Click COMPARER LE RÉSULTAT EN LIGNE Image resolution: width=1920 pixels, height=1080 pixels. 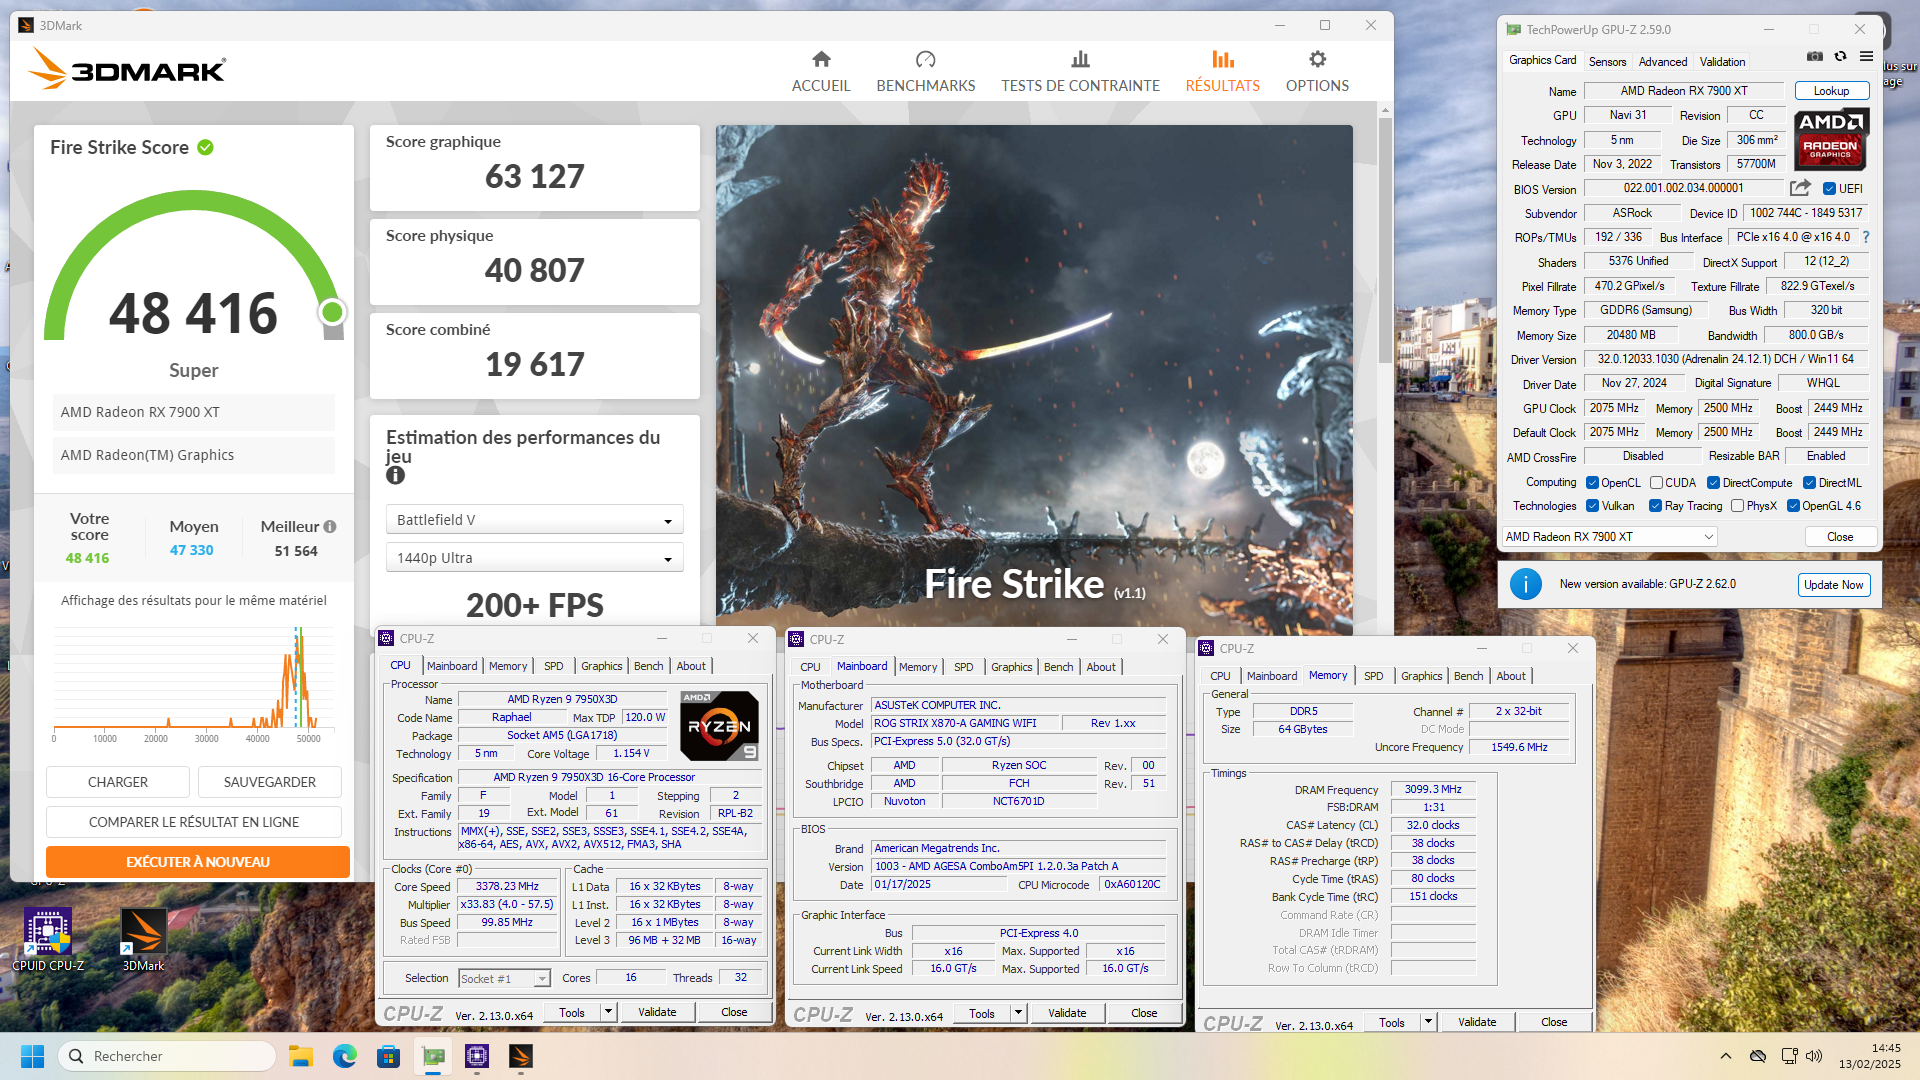click(194, 822)
